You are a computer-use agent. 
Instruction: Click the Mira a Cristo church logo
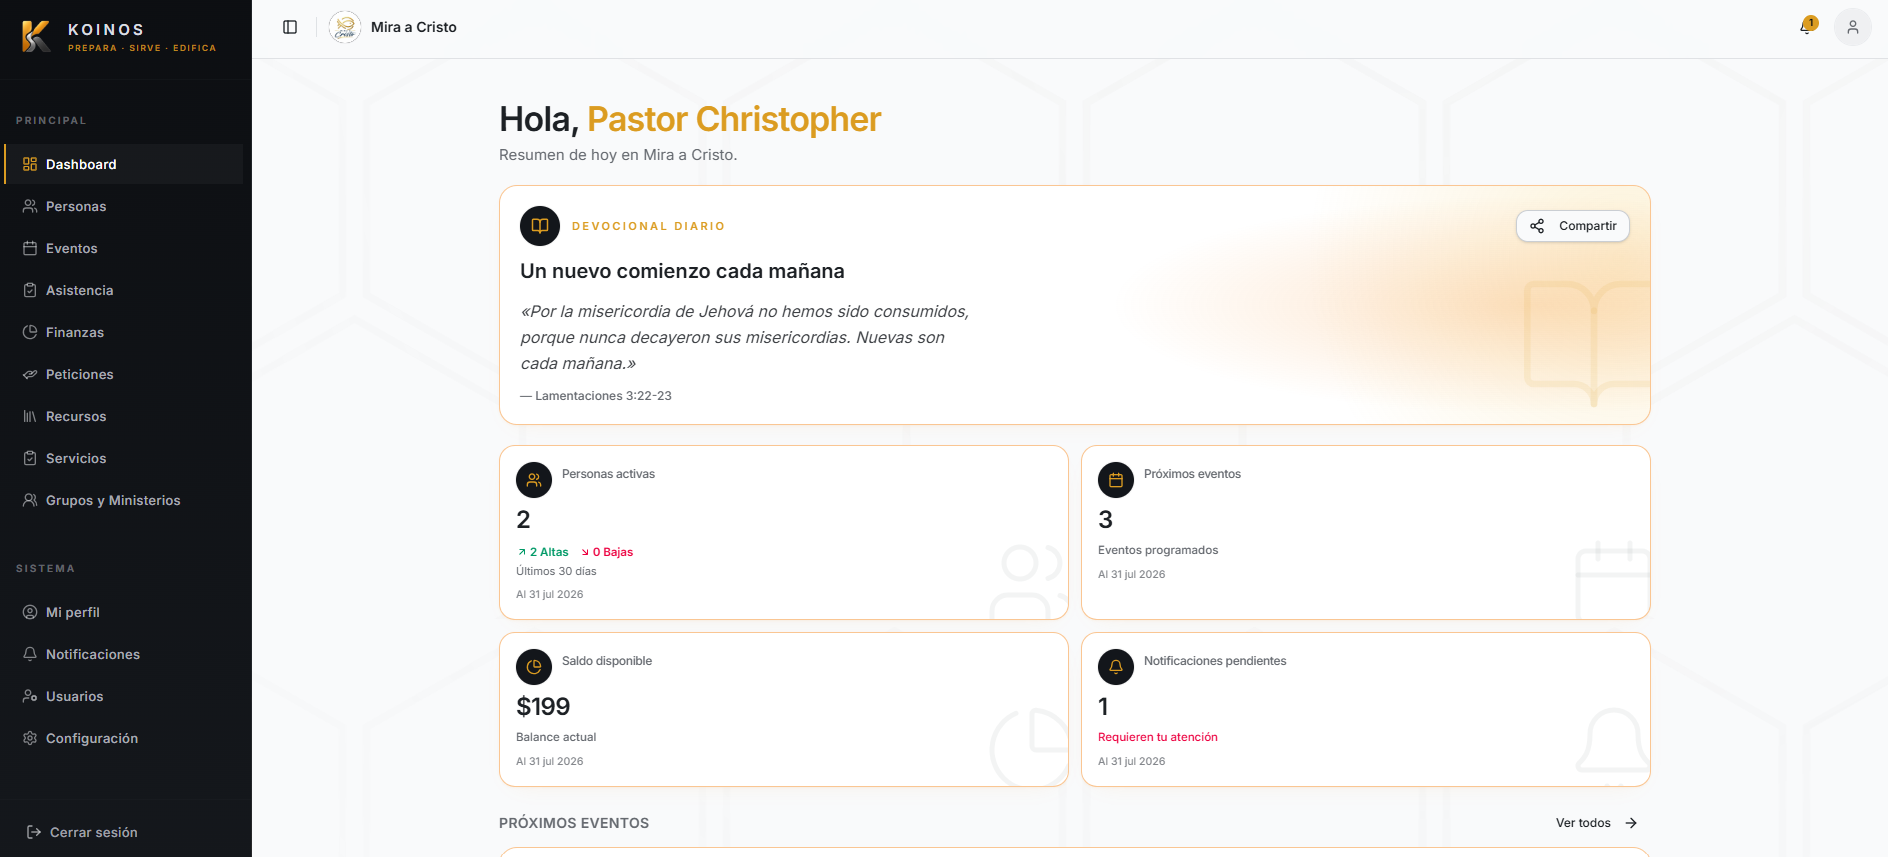[x=345, y=27]
